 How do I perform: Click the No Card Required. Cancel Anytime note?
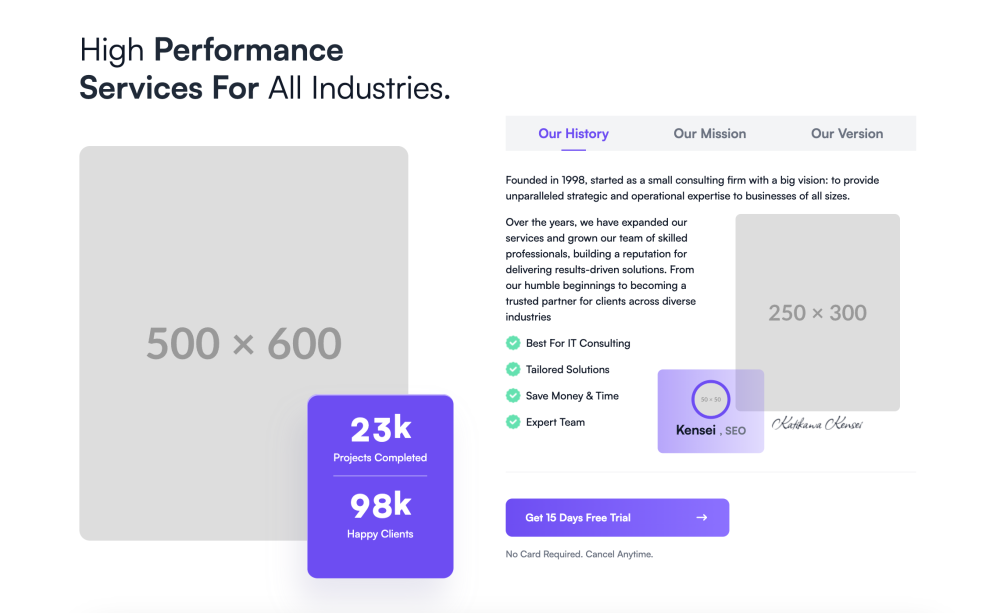coord(579,554)
